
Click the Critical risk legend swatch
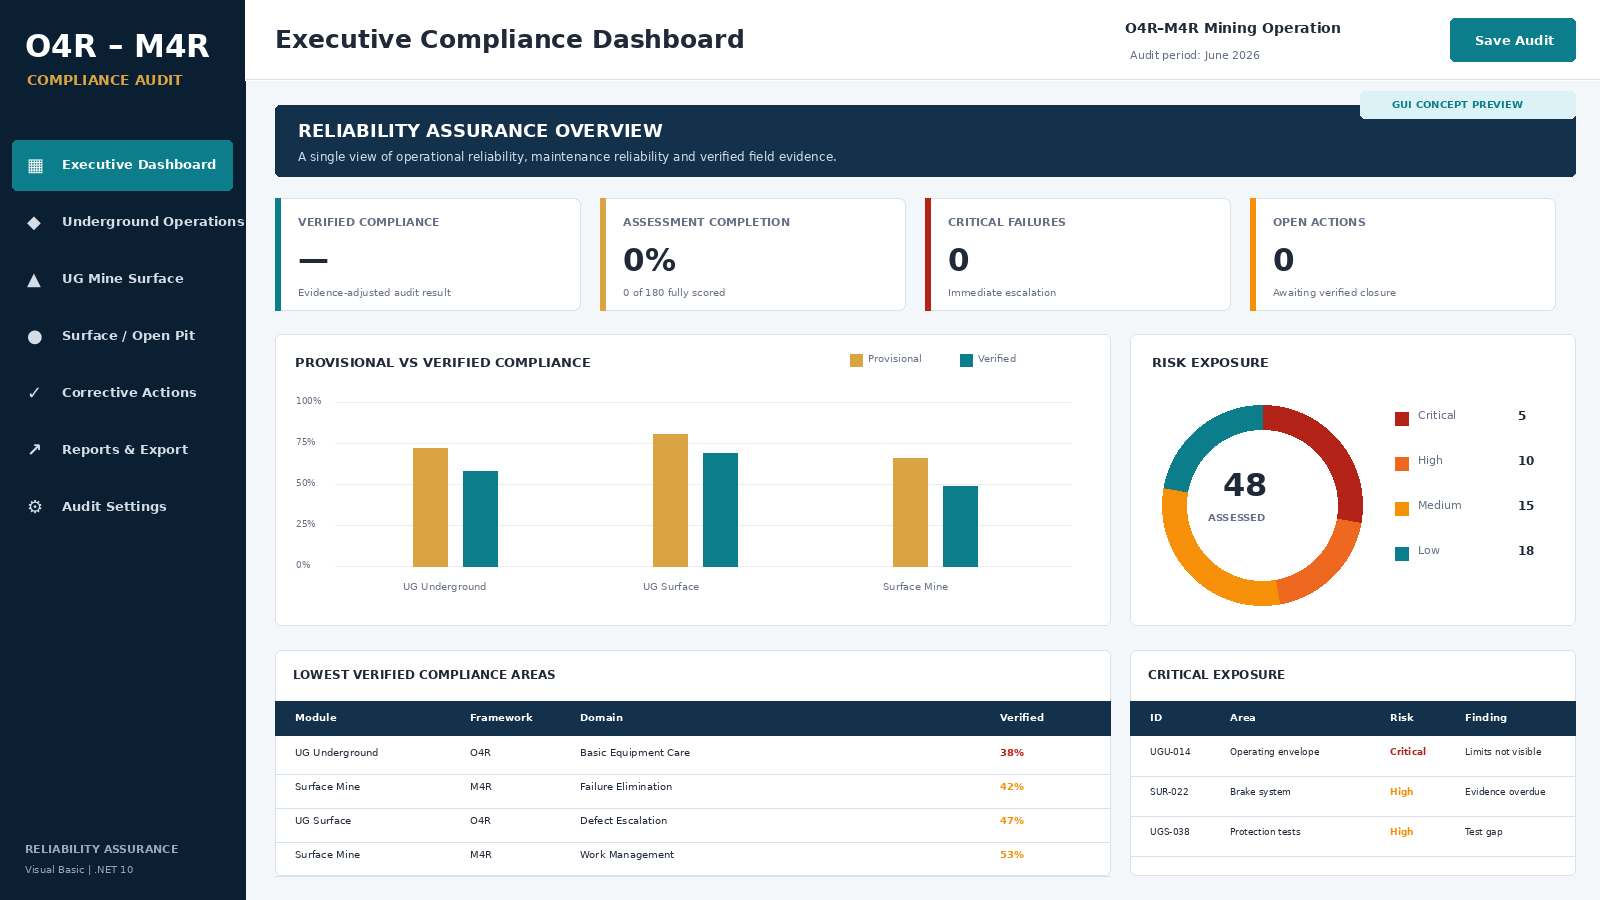tap(1402, 418)
